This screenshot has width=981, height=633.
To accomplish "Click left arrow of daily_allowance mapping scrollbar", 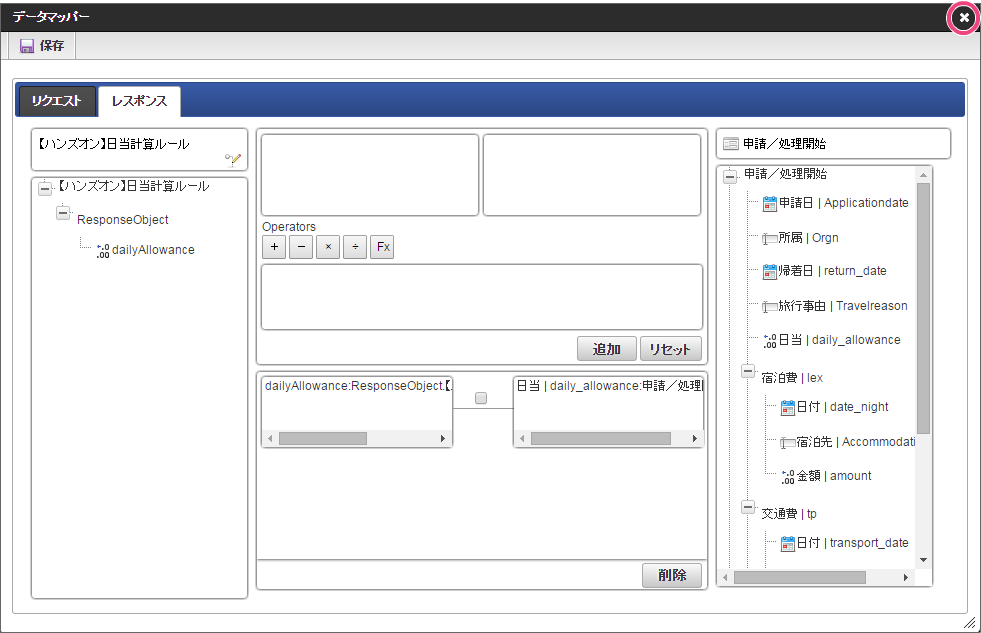I will (x=522, y=438).
